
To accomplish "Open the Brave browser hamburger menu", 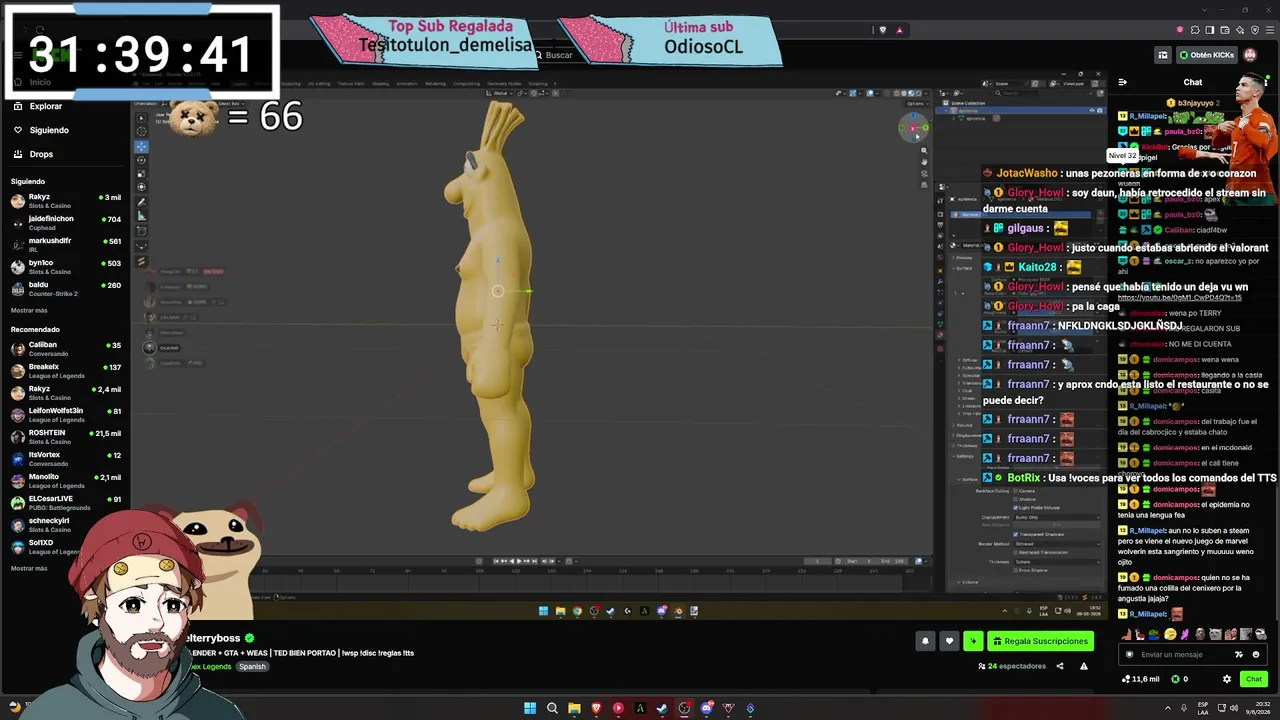I will pos(1269,30).
